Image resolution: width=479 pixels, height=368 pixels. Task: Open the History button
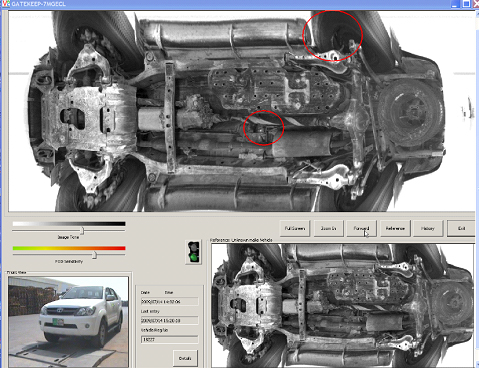[x=428, y=228]
